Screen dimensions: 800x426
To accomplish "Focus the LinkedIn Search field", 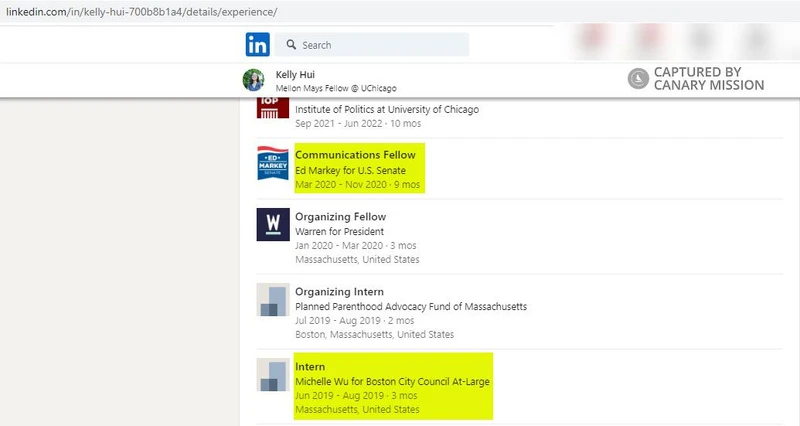I will click(372, 45).
